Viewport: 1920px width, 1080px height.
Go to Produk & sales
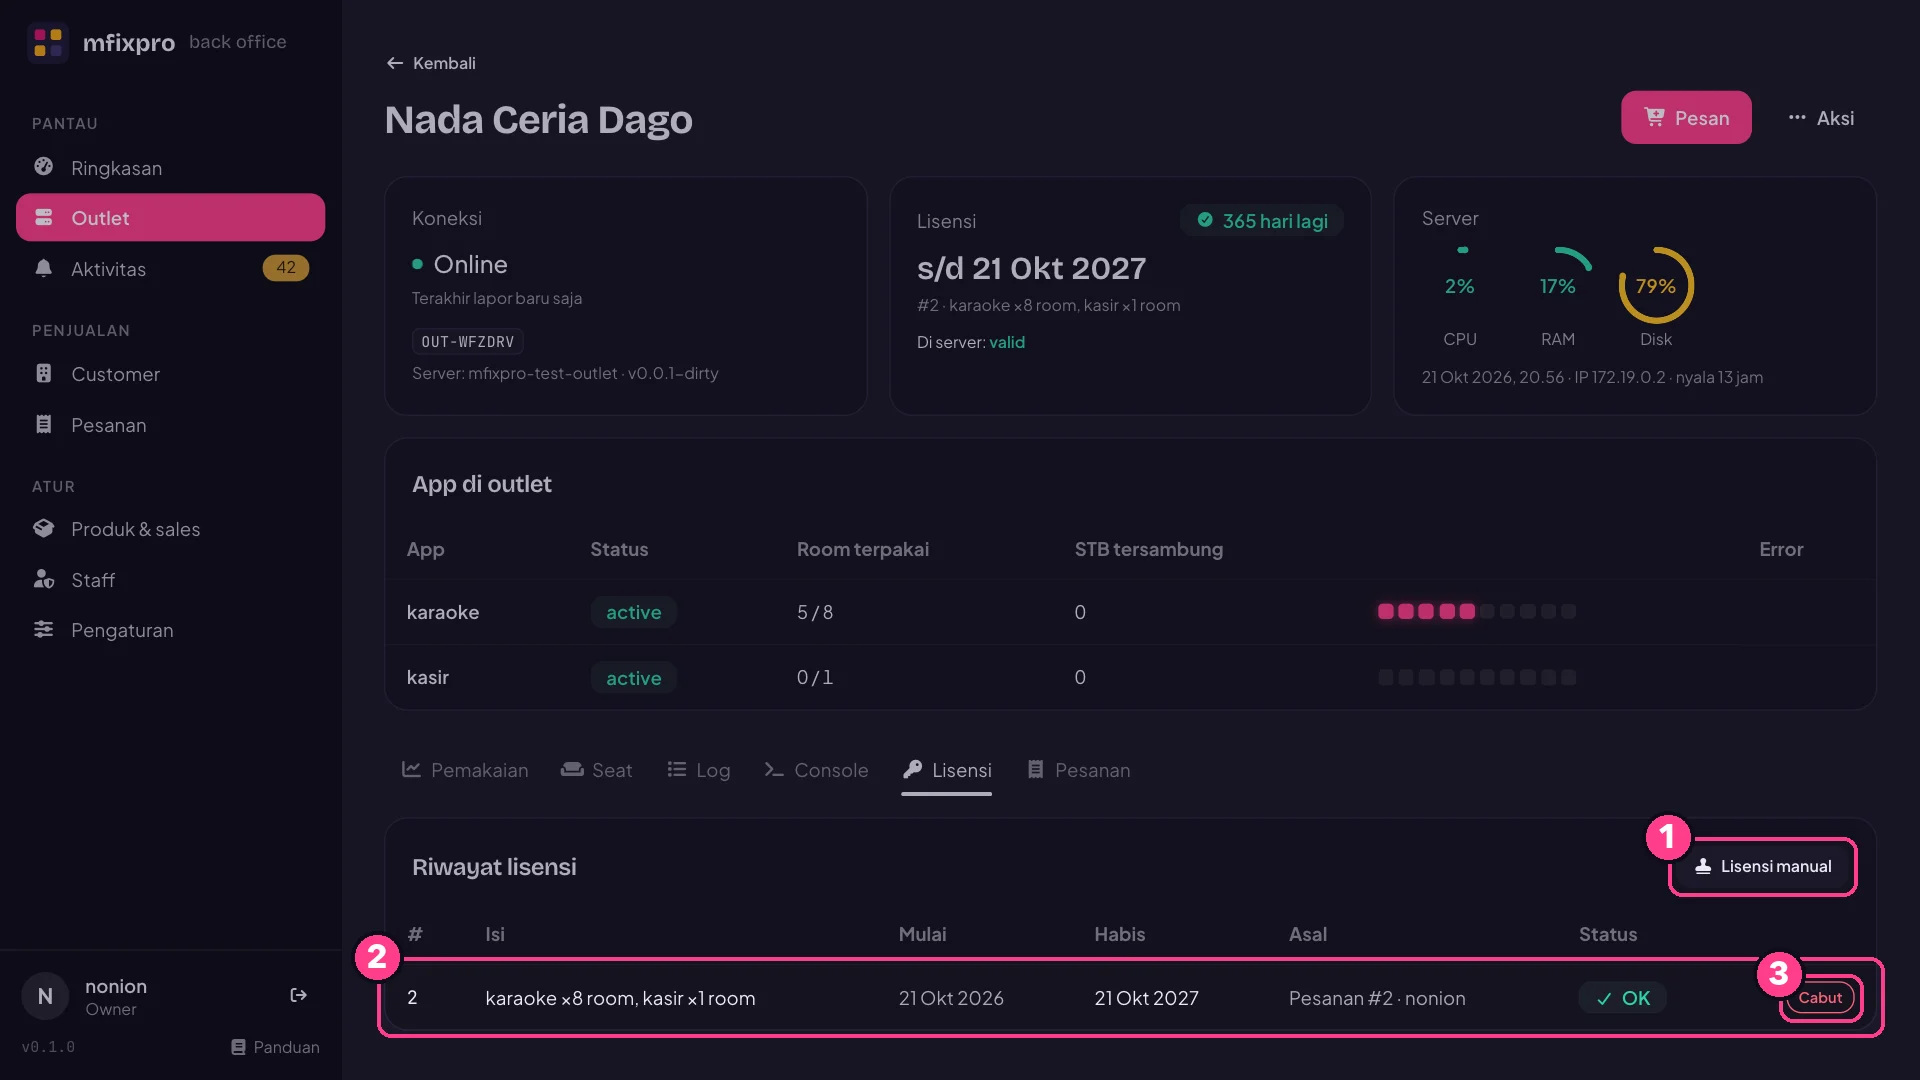(x=170, y=528)
